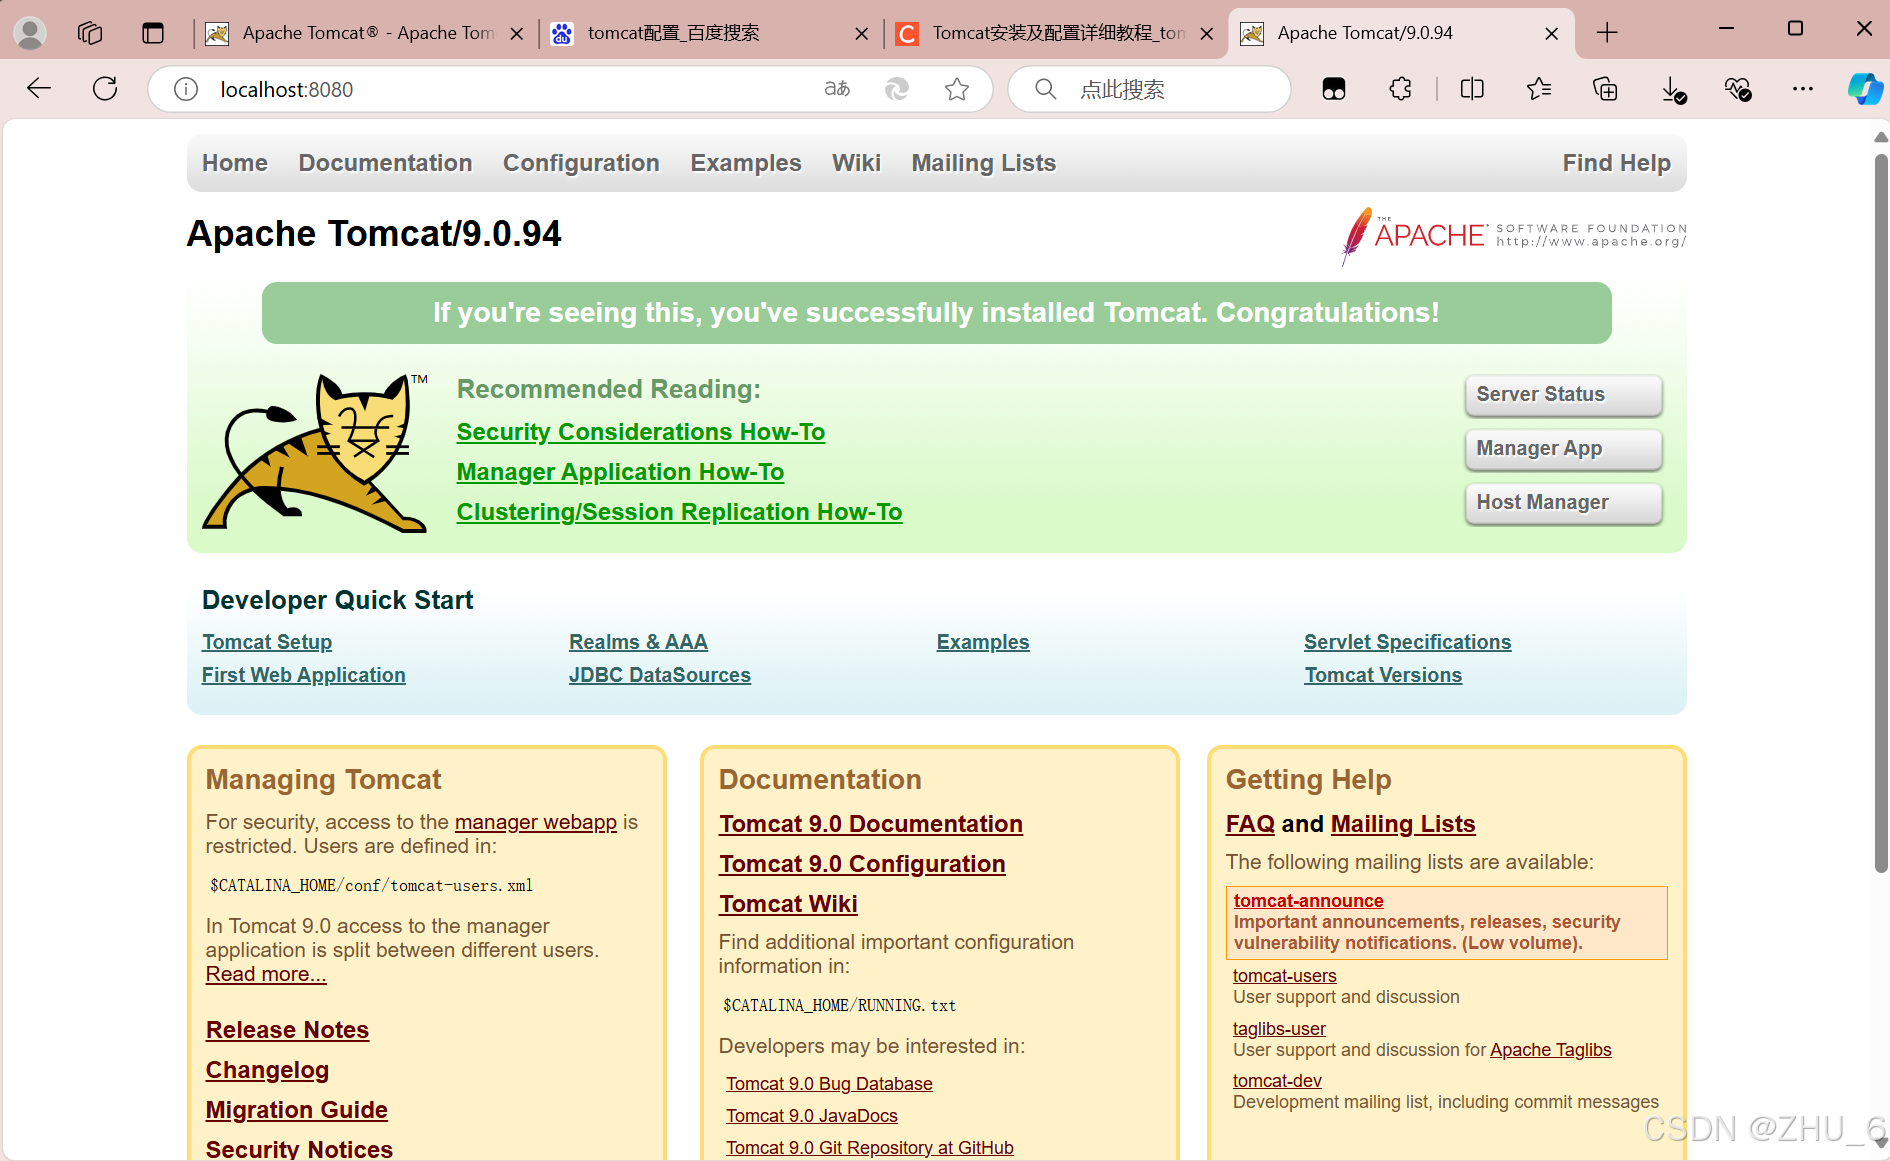Image resolution: width=1890 pixels, height=1161 pixels.
Task: Open the downloads icon
Action: [x=1673, y=90]
